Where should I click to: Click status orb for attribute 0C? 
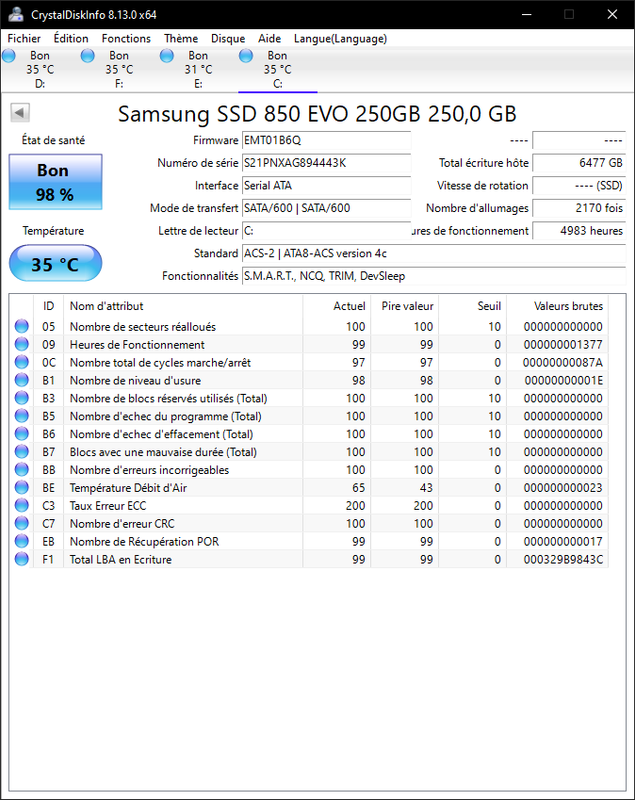21,362
